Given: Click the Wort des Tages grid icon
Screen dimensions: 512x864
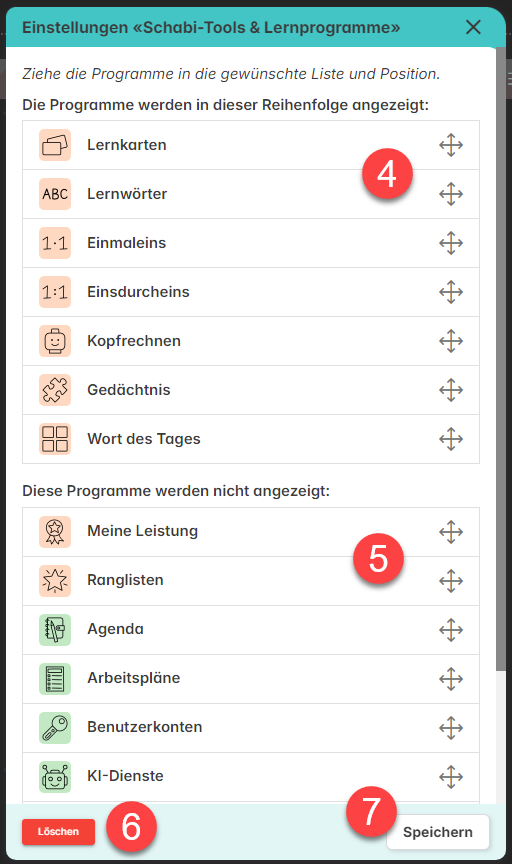Looking at the screenshot, I should [x=55, y=439].
